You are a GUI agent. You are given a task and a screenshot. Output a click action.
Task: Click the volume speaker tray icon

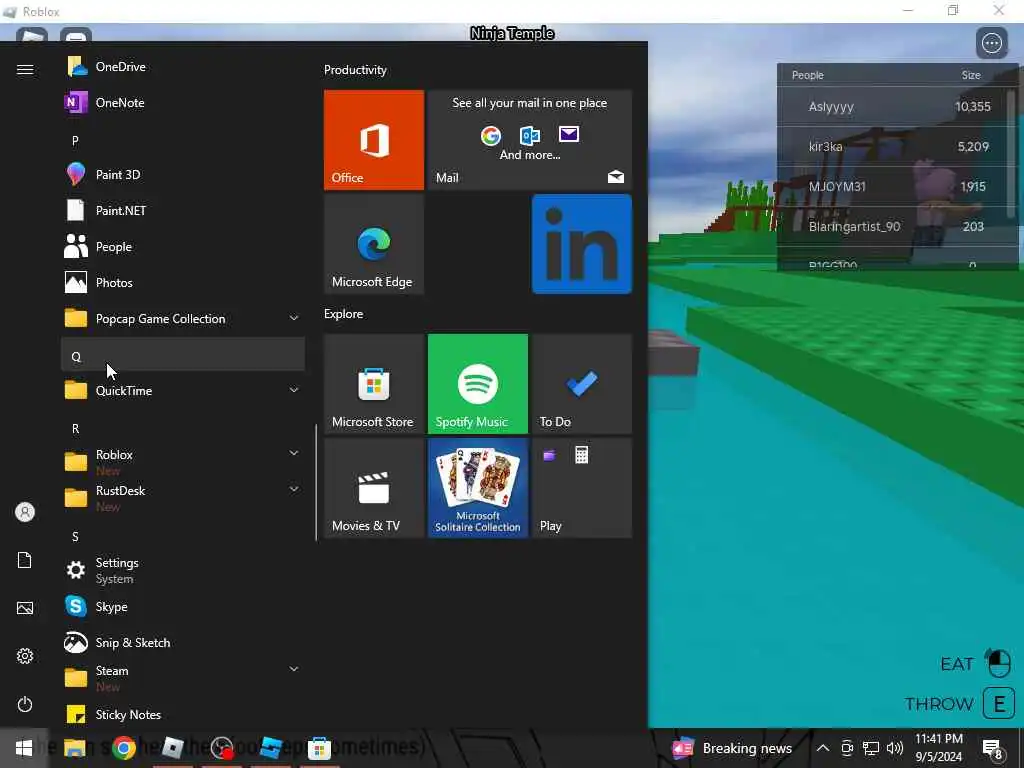(x=895, y=748)
